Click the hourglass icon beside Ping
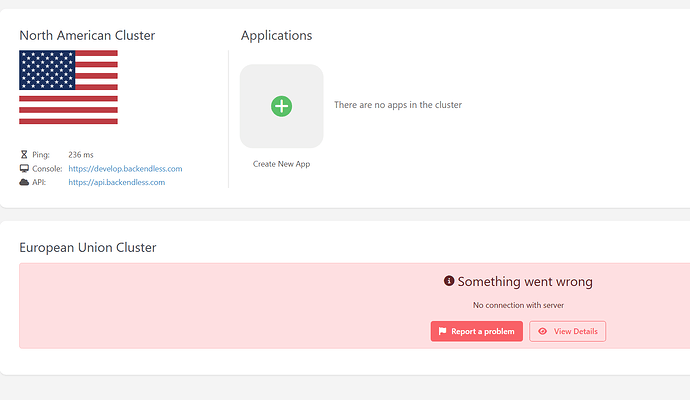The height and width of the screenshot is (400, 690). click(x=24, y=155)
